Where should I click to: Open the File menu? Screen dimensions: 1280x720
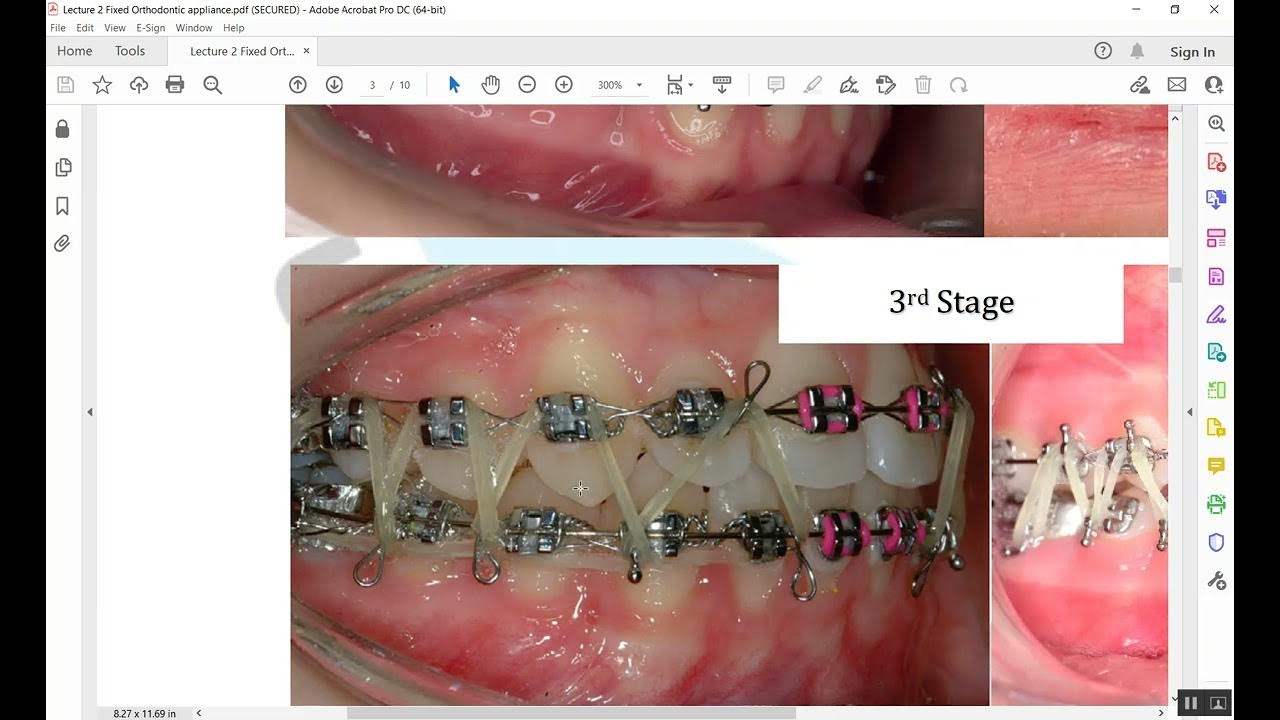tap(58, 28)
